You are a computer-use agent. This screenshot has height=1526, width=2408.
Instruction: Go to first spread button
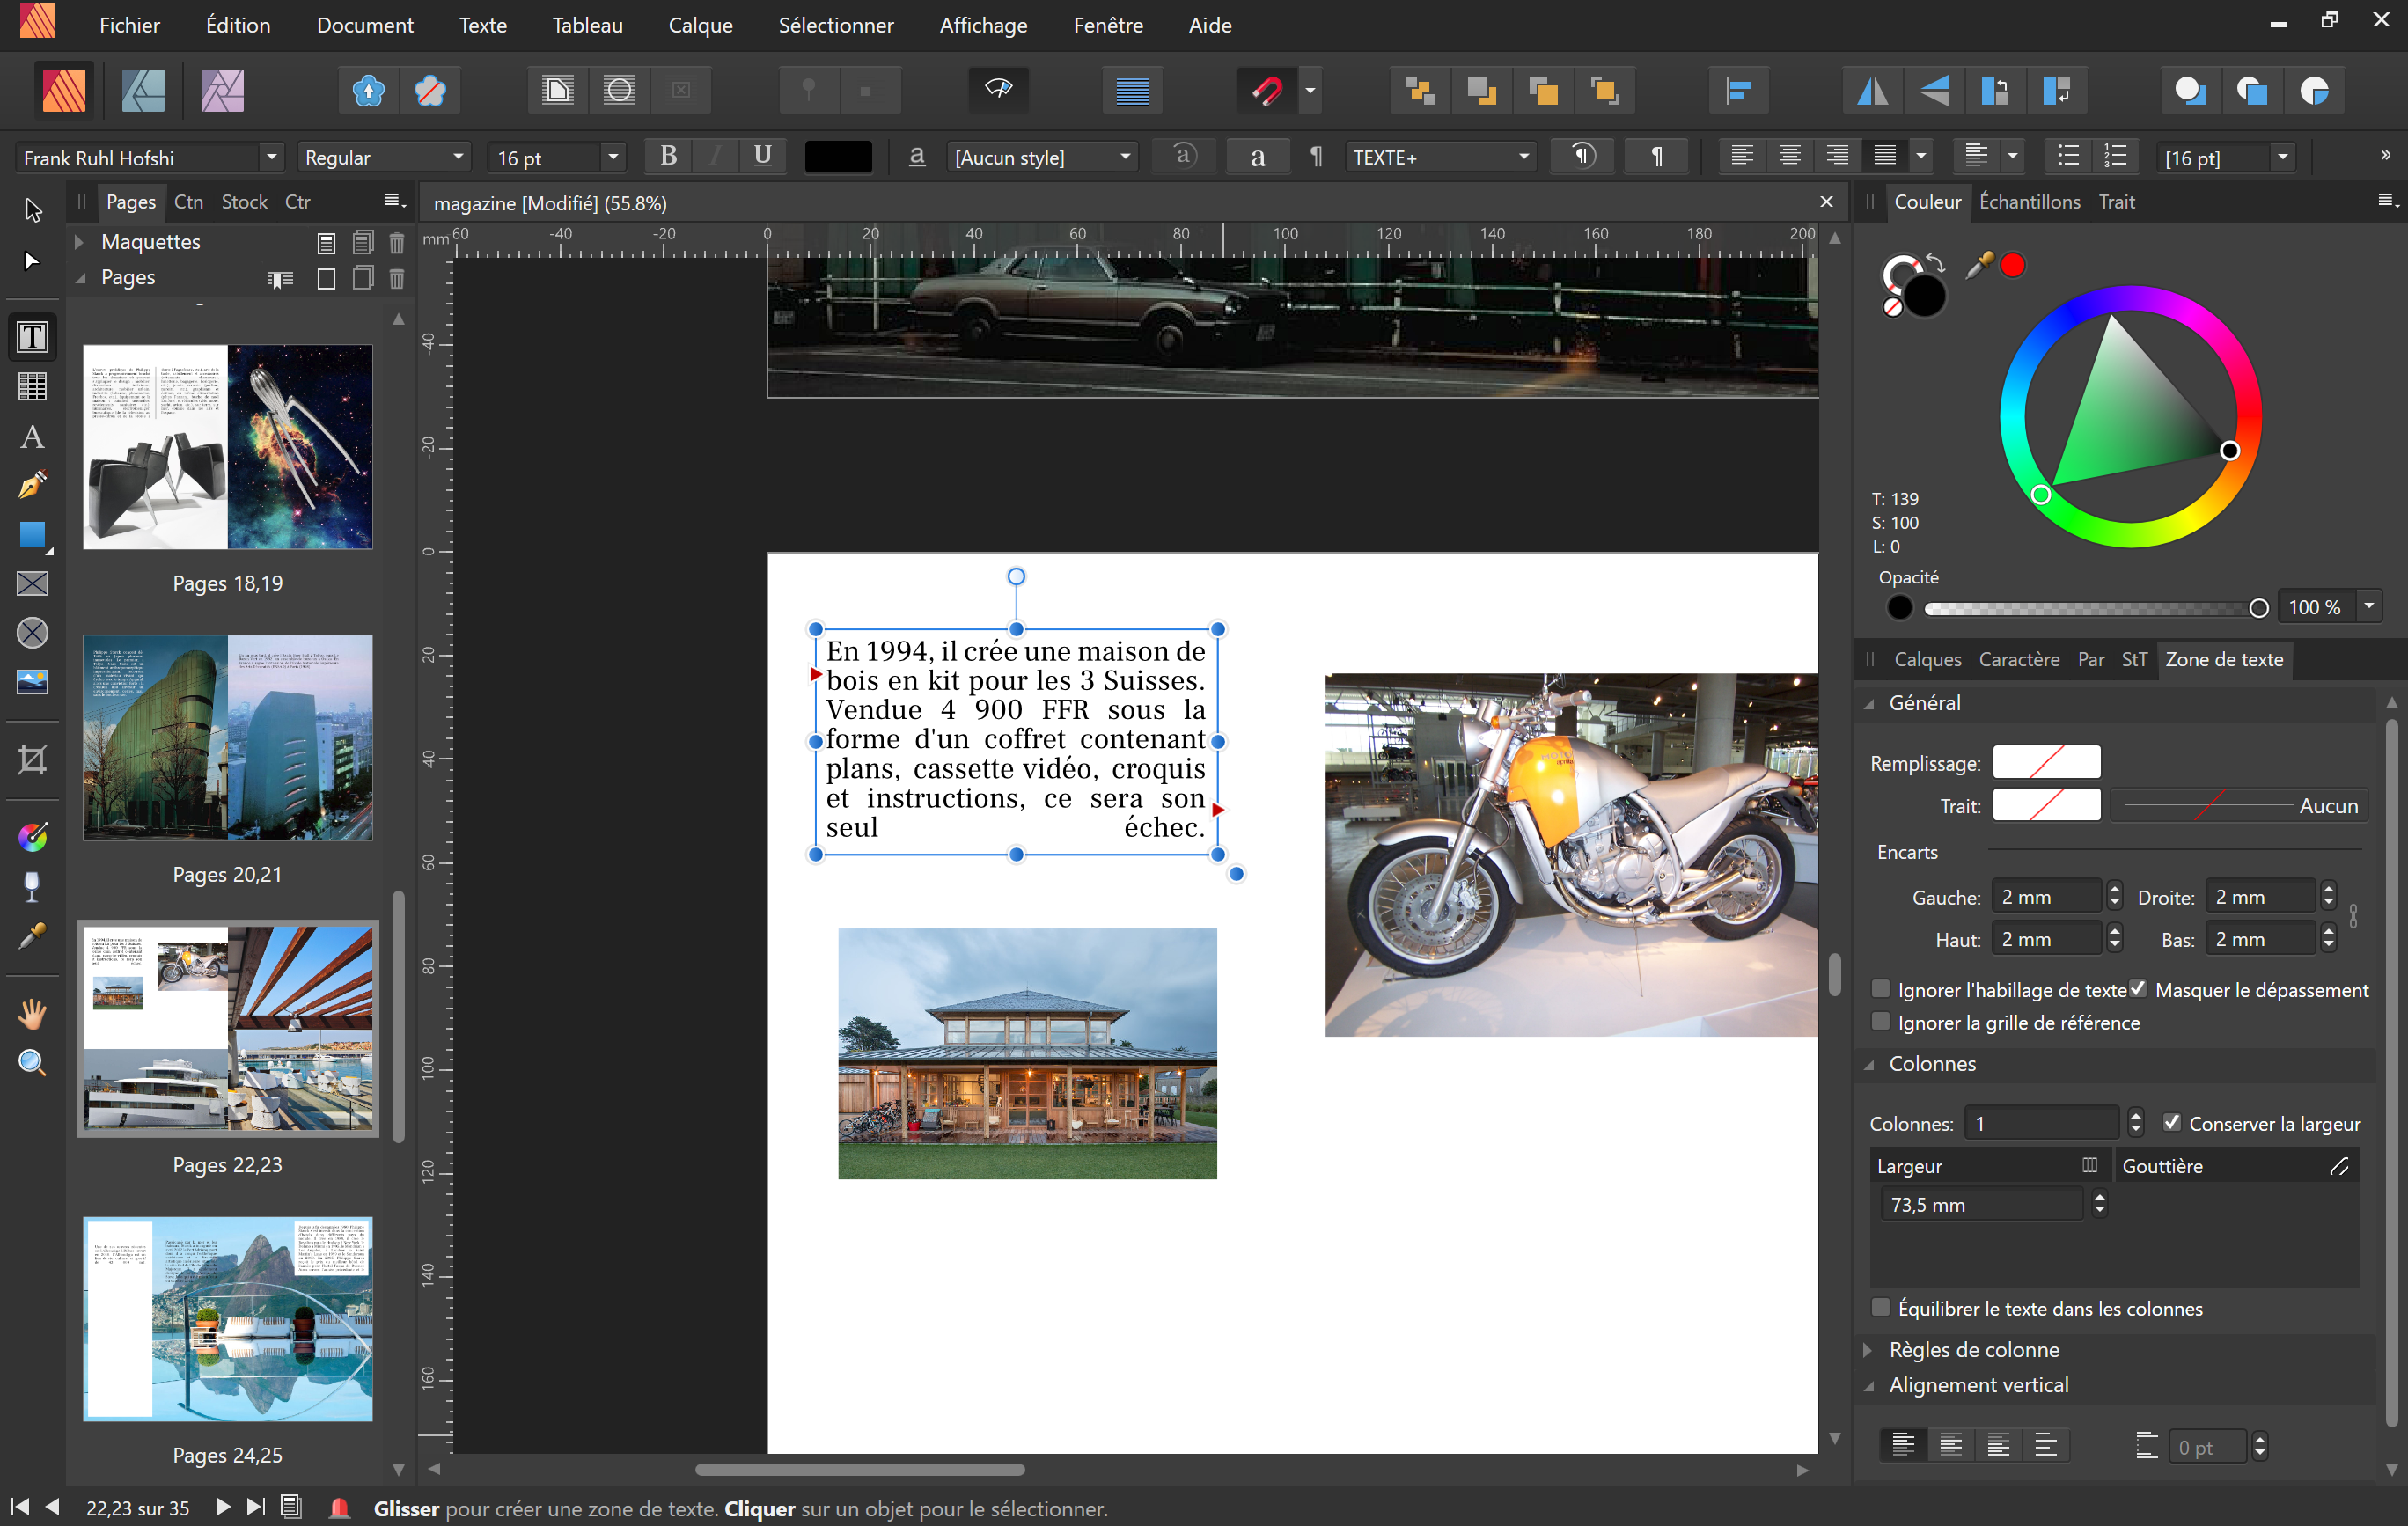[20, 1507]
